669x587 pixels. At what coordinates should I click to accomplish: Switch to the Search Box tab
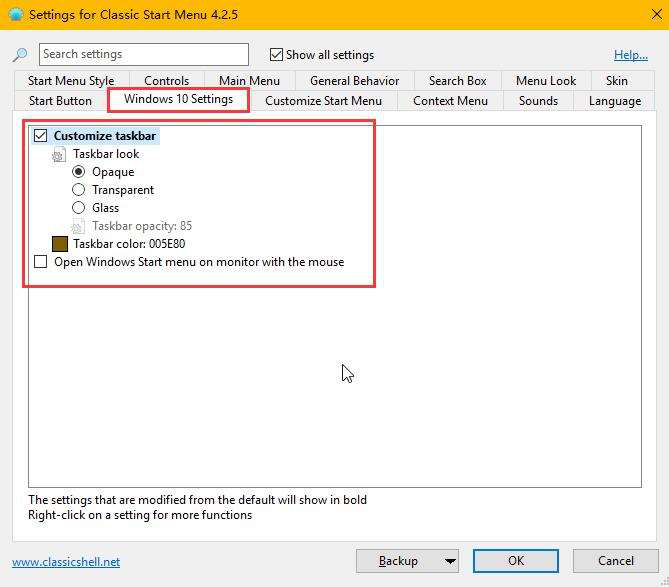[x=457, y=81]
